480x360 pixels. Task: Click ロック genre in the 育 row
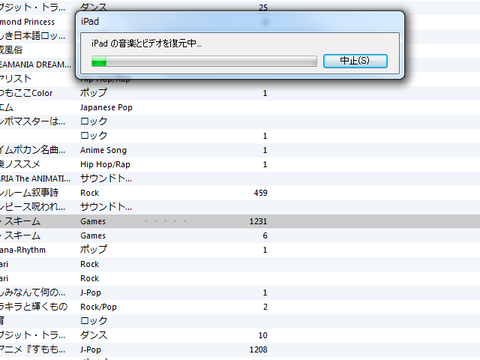pos(94,321)
